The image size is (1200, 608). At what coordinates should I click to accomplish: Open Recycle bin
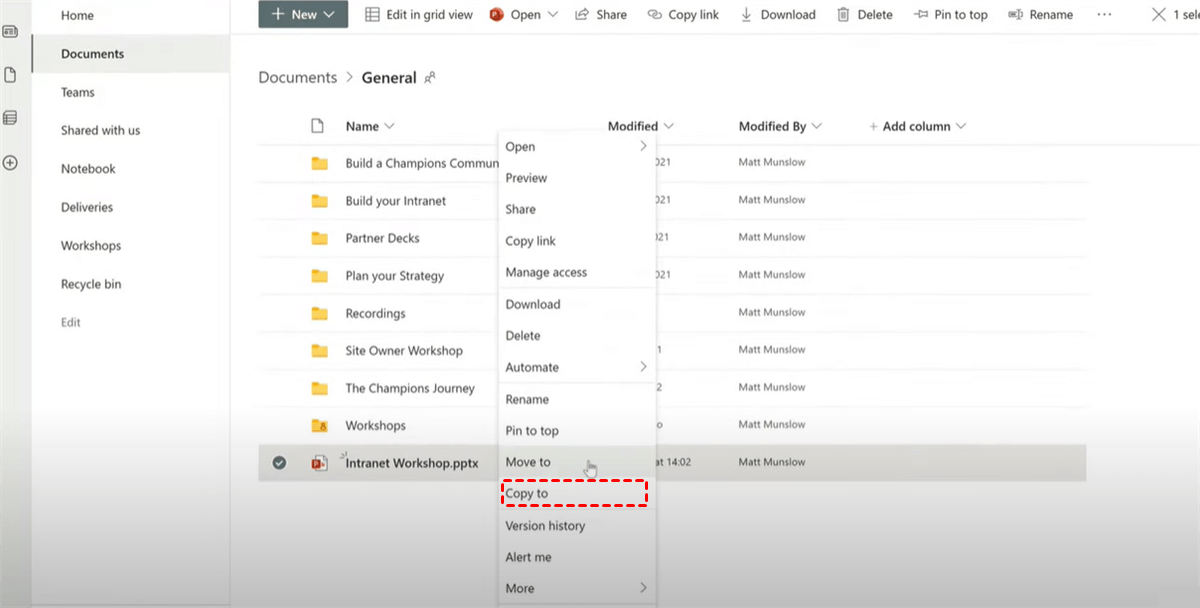91,284
